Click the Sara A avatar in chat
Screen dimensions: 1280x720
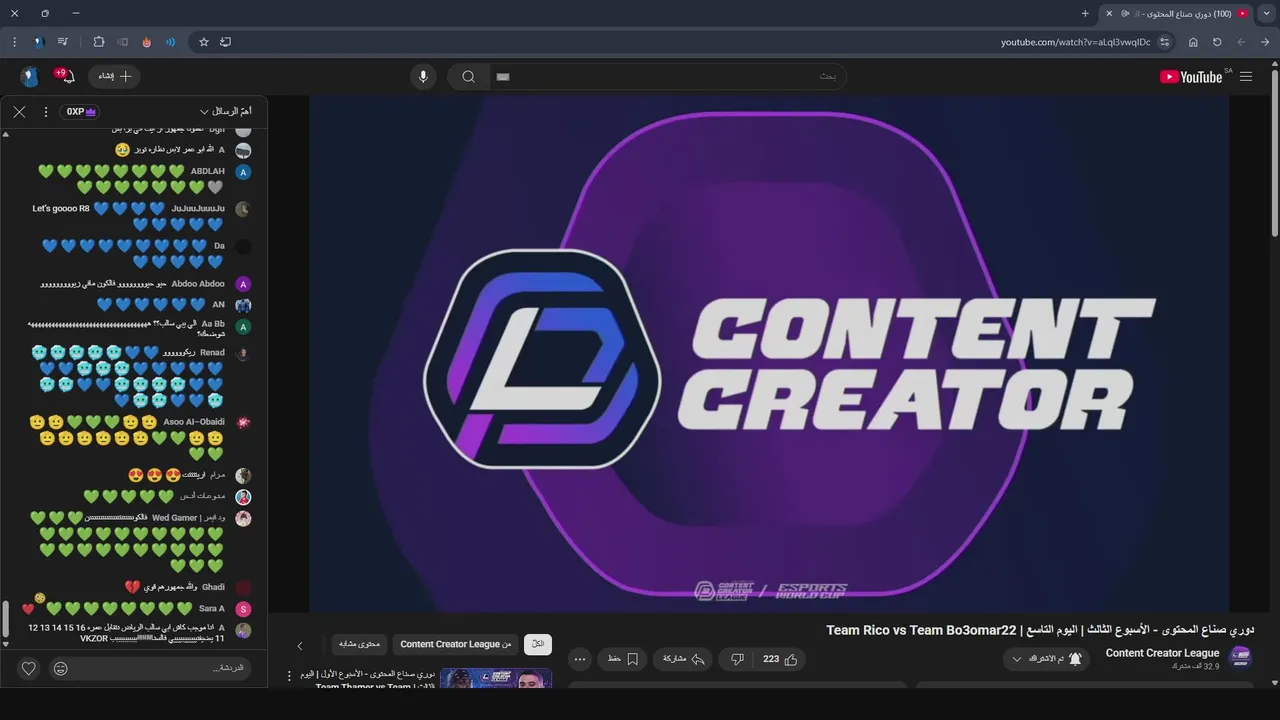tap(243, 609)
